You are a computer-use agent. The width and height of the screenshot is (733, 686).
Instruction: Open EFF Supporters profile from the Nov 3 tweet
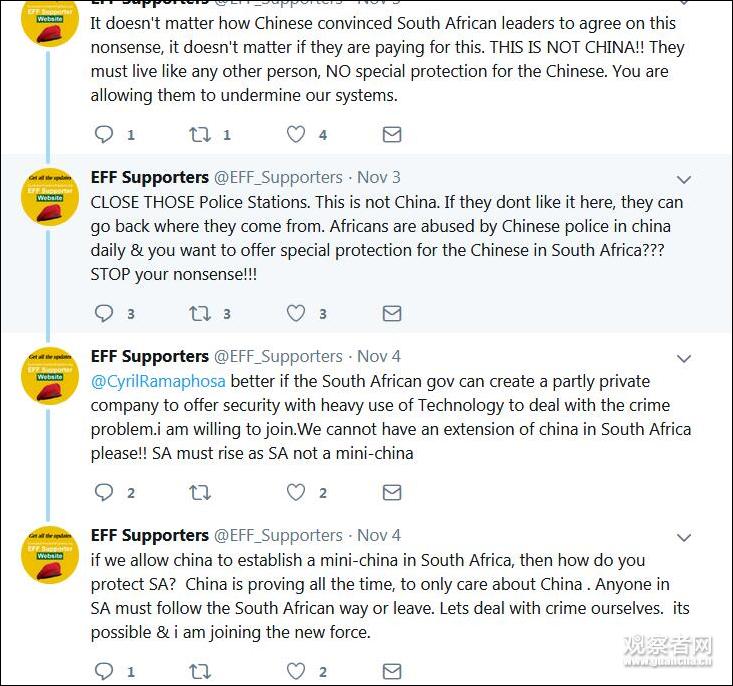pyautogui.click(x=150, y=177)
